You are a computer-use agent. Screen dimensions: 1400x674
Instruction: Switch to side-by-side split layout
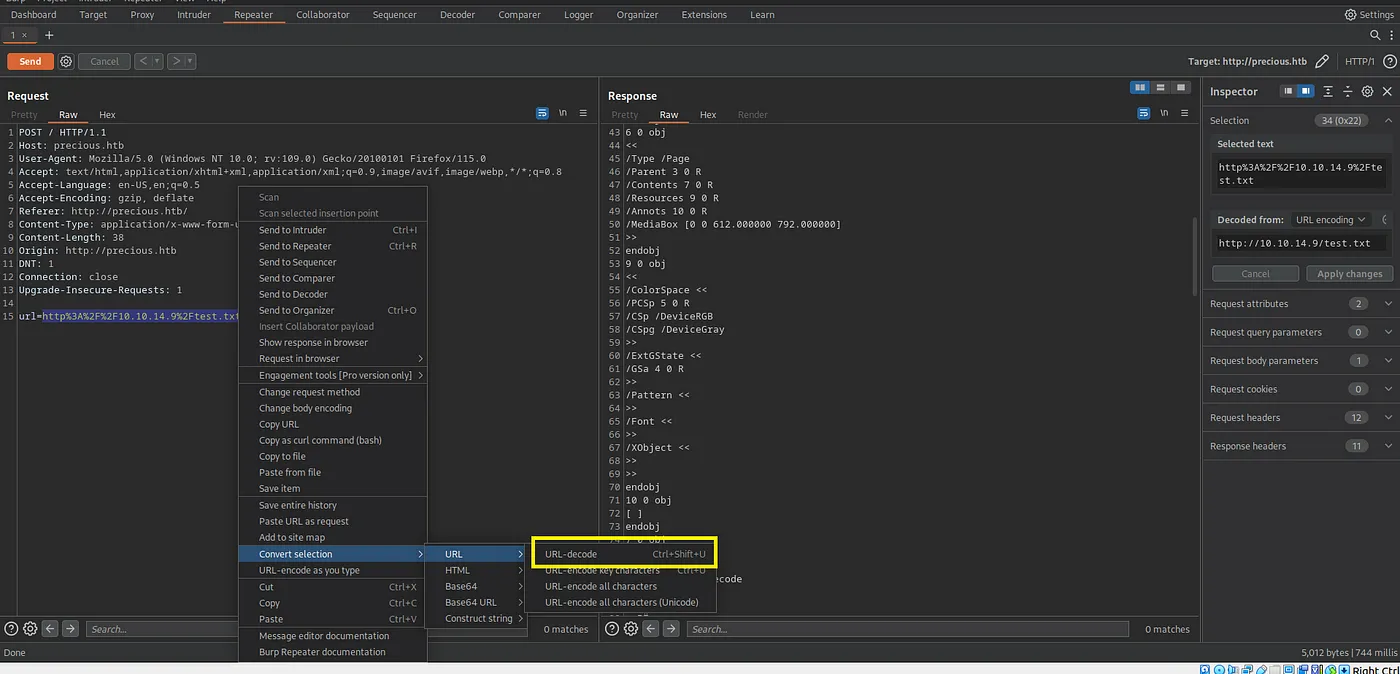[x=1139, y=88]
